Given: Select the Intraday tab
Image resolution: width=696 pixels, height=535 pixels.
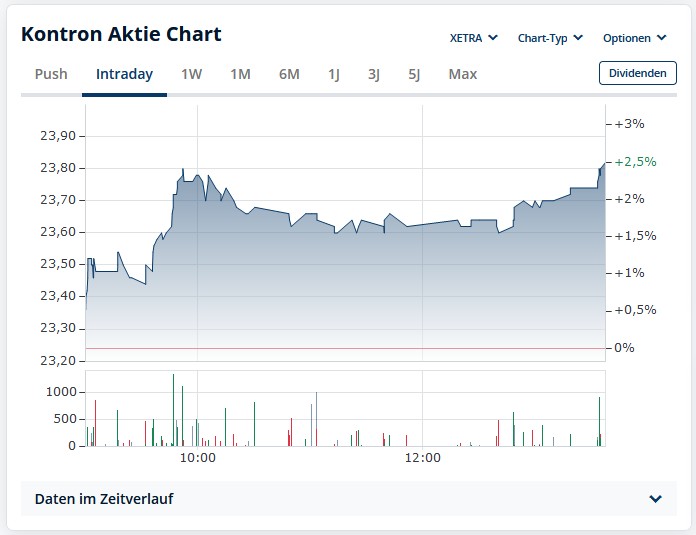Looking at the screenshot, I should (x=124, y=74).
